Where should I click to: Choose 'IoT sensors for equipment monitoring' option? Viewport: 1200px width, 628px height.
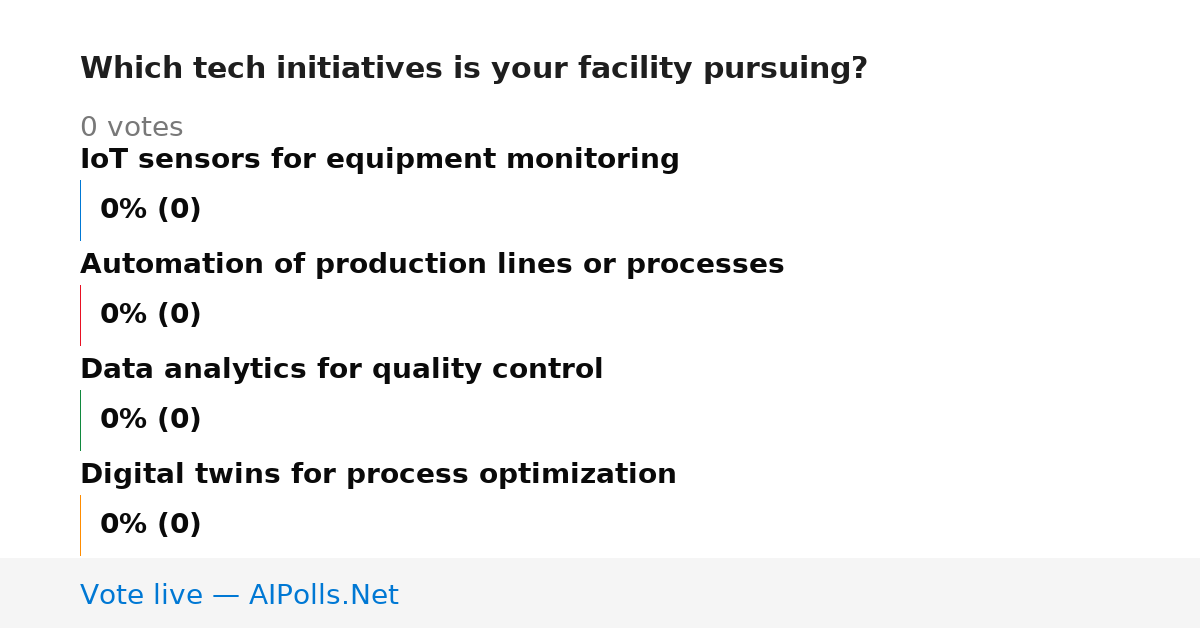coord(379,160)
